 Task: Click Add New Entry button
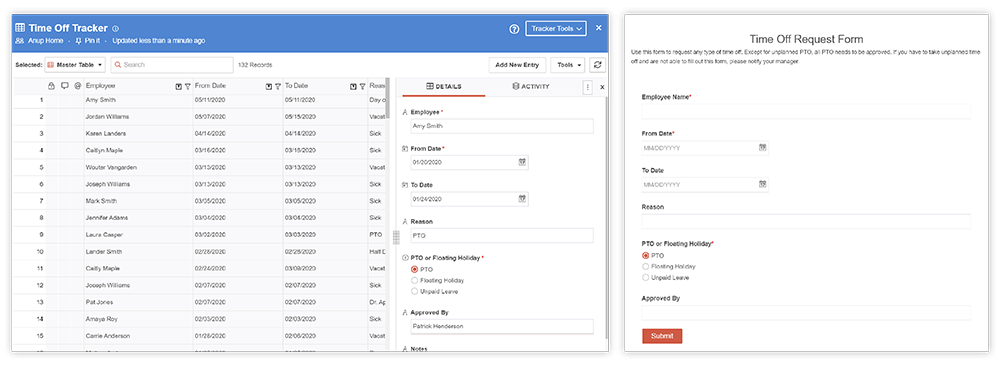click(517, 64)
